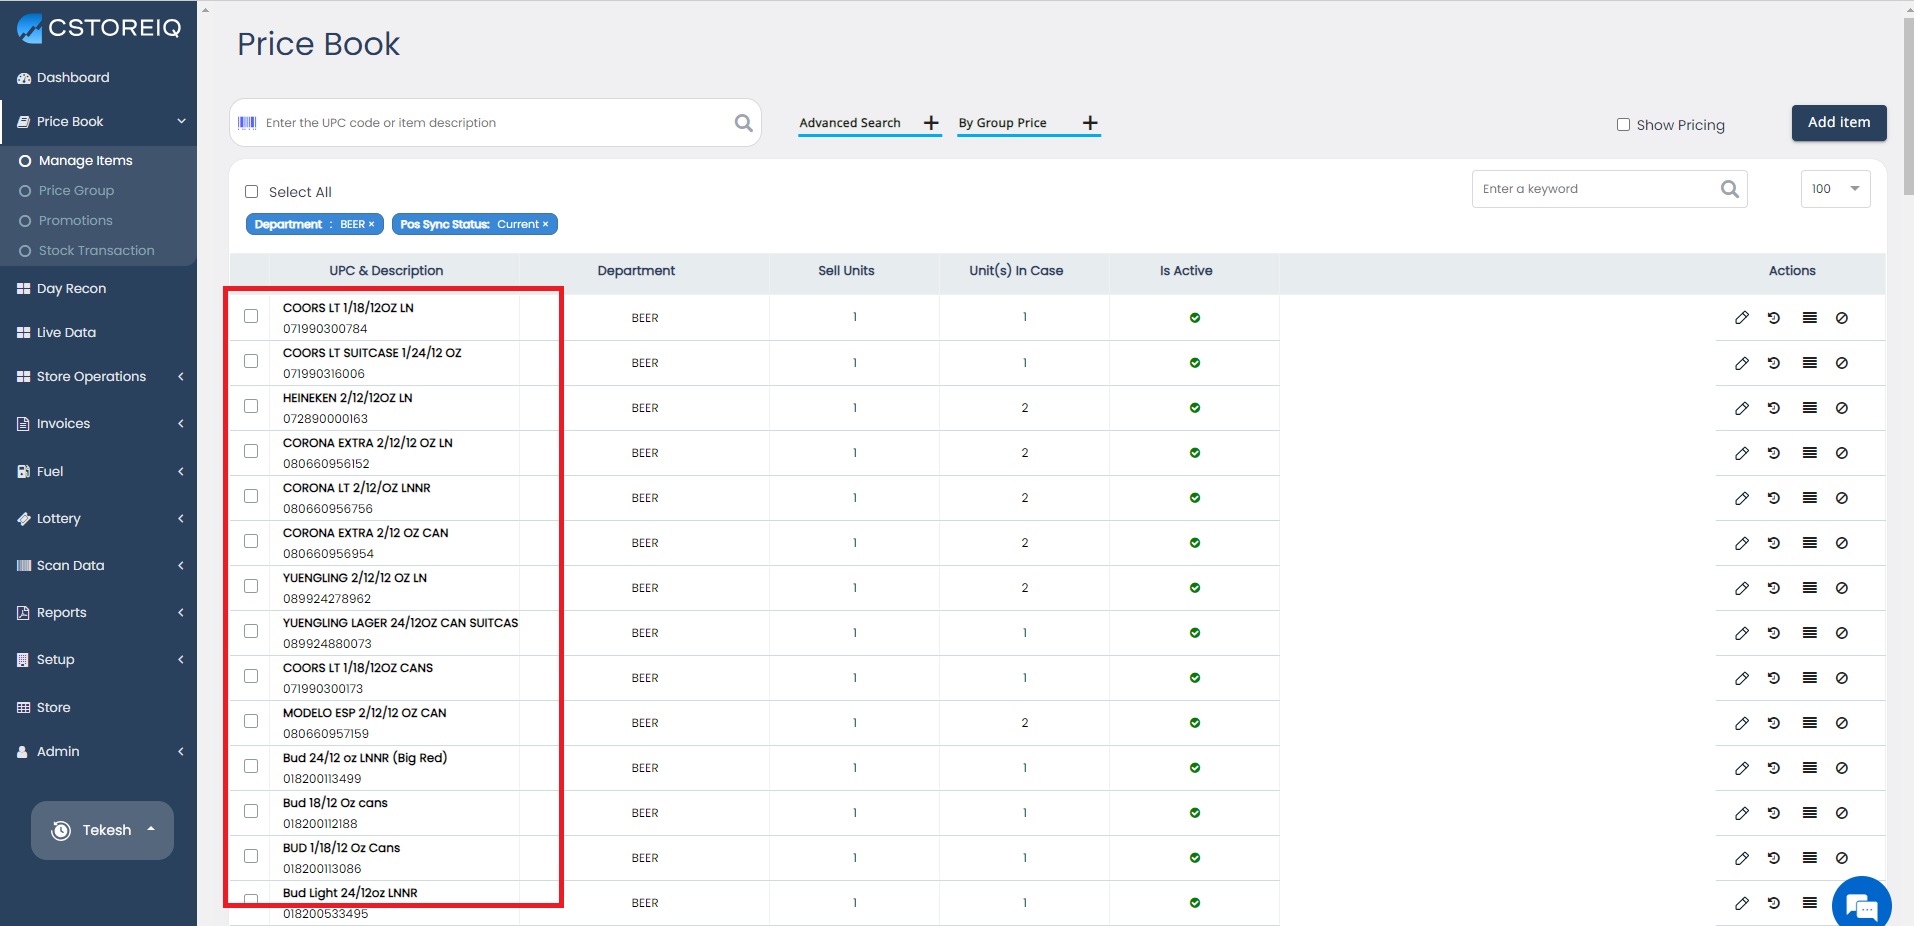Check the COORS LT 1/18/12OZ LN row checkbox

251,316
